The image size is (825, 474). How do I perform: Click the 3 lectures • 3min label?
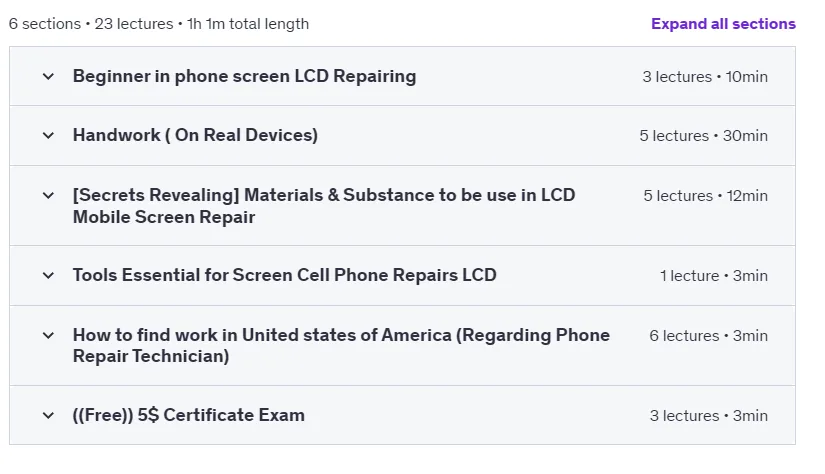tap(709, 416)
